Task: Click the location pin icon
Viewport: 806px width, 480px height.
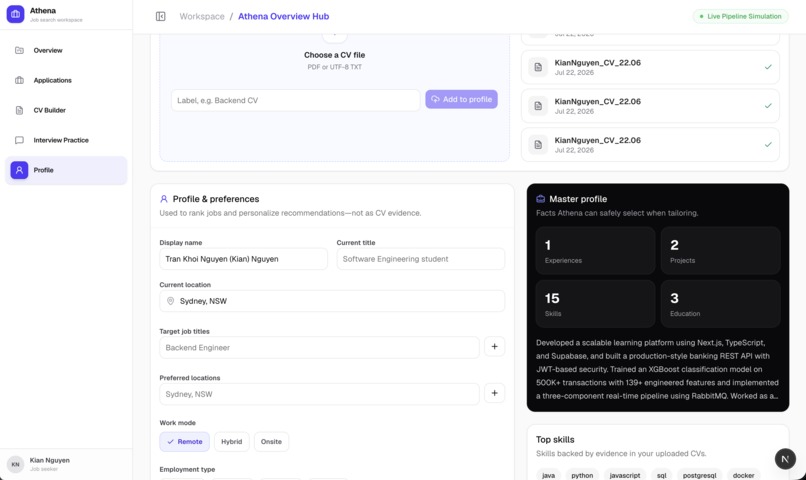Action: point(171,301)
